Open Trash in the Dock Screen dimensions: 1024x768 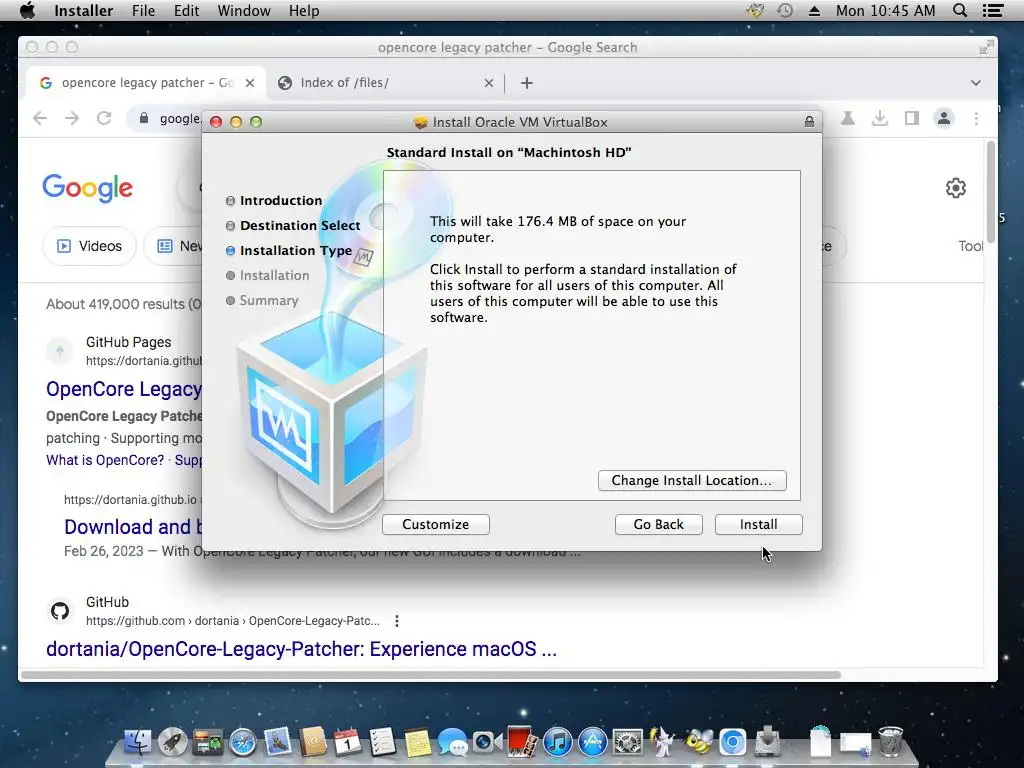[891, 742]
